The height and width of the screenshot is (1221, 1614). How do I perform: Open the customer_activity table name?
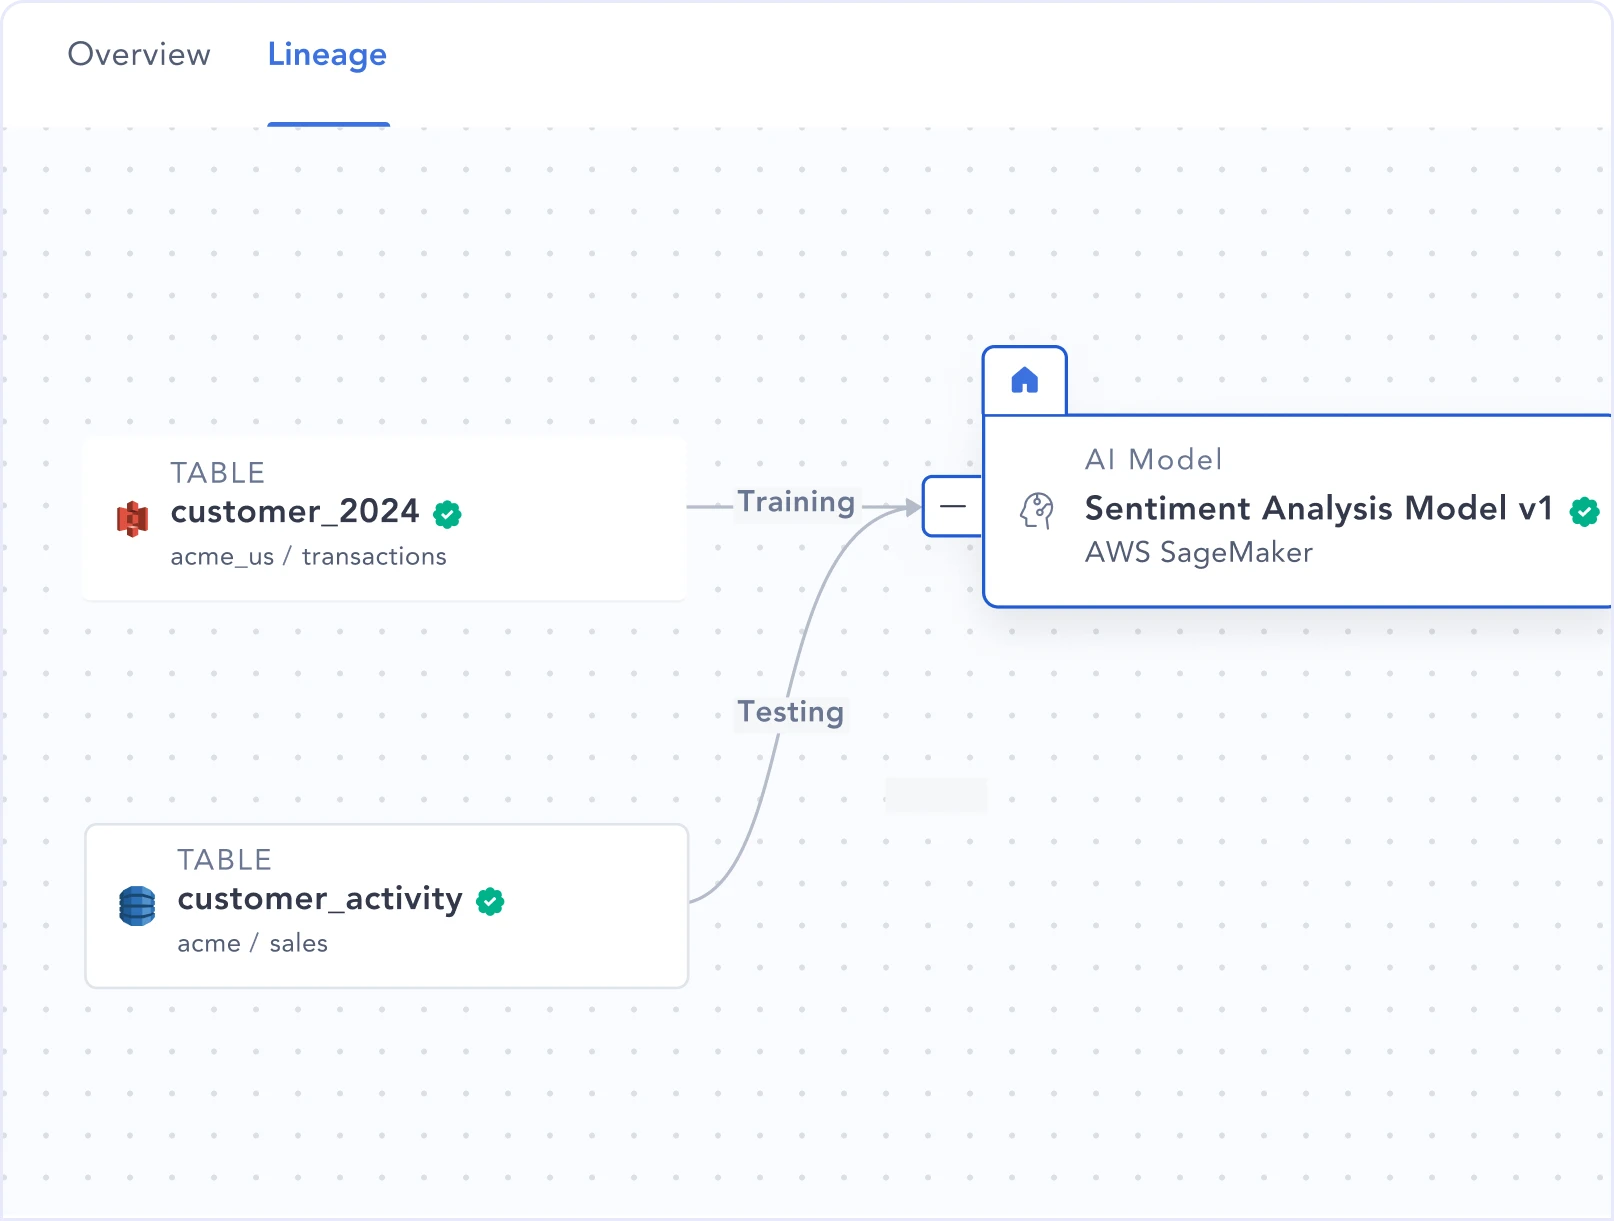point(320,898)
